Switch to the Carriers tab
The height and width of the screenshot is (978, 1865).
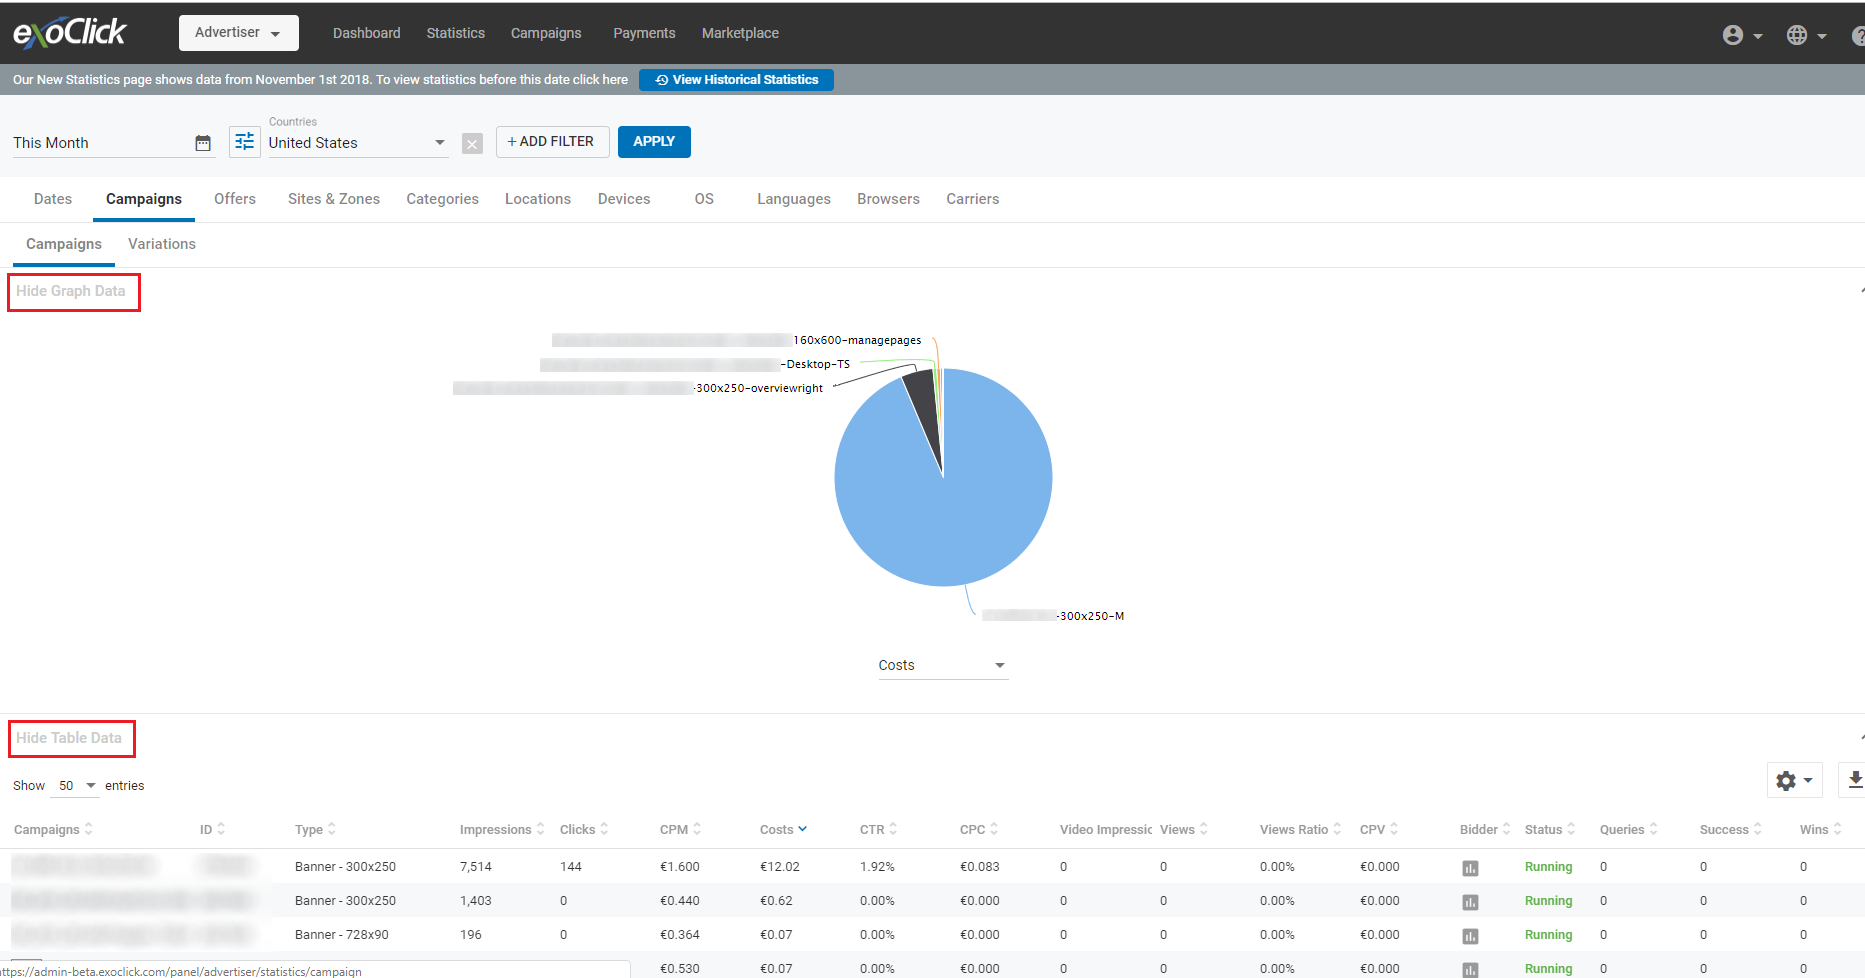[x=973, y=199]
